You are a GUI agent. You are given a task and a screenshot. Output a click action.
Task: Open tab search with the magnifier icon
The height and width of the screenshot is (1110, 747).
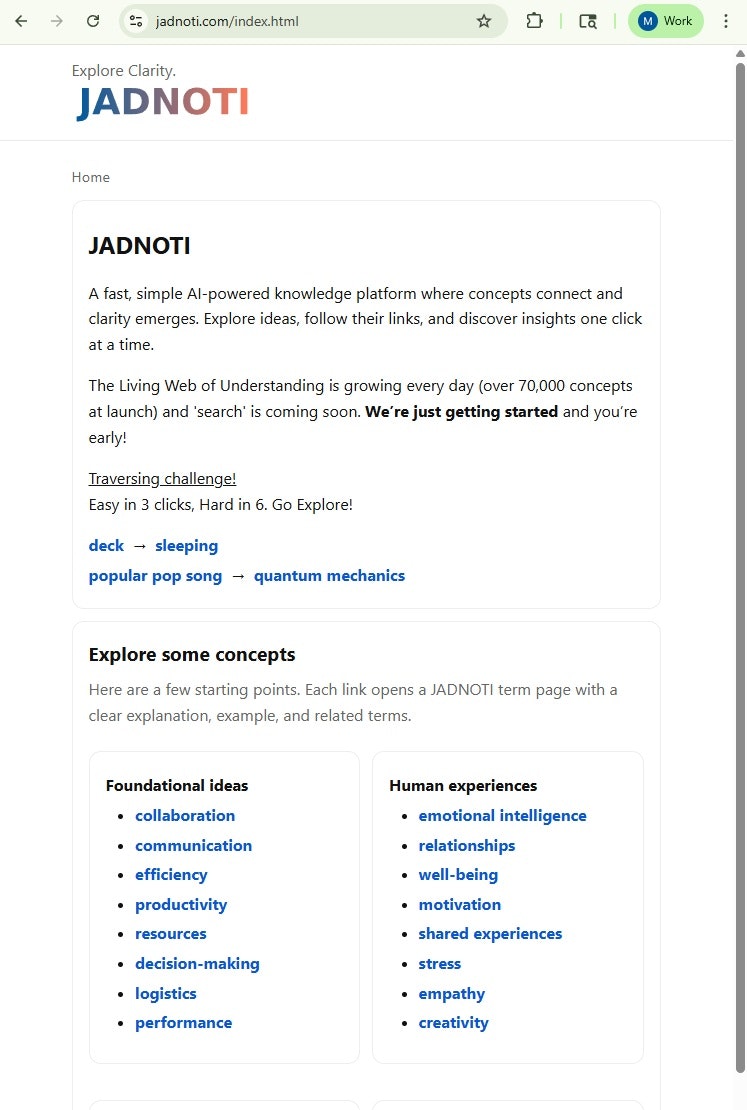(588, 21)
